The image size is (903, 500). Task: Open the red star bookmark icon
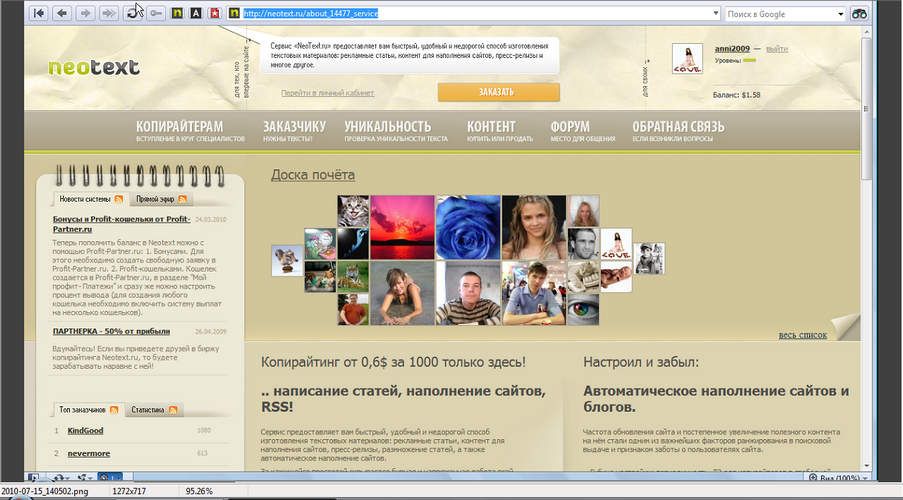214,13
